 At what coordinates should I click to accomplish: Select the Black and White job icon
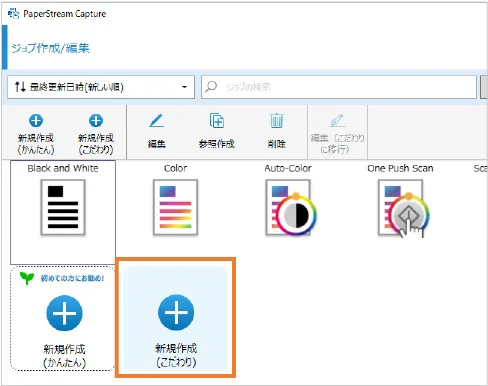tap(63, 207)
